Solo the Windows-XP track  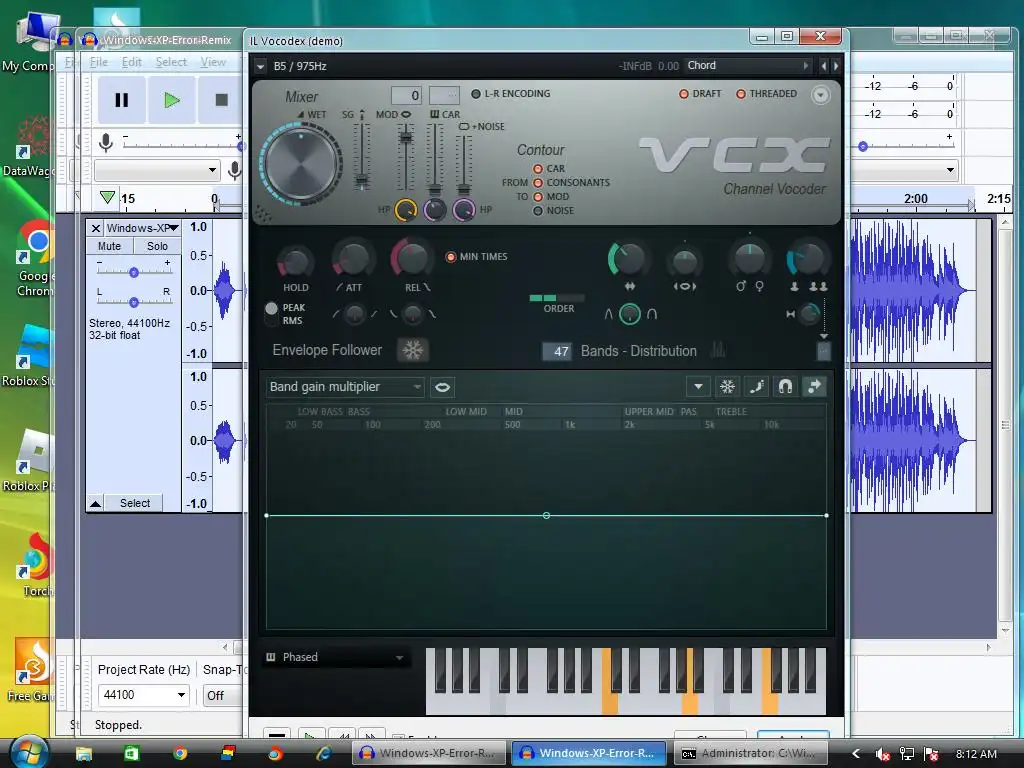(157, 246)
